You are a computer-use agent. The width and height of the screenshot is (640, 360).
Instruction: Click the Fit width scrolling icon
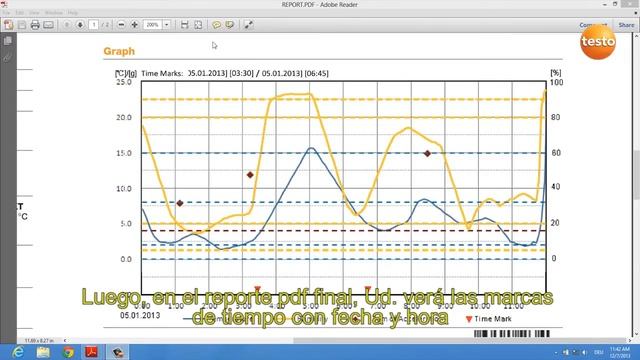pos(184,25)
